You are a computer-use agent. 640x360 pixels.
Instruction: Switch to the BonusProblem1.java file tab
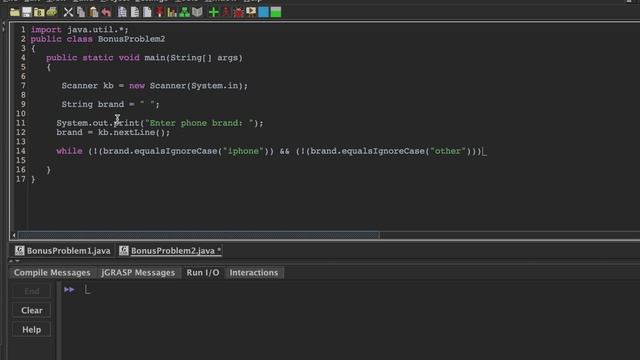[x=63, y=251]
